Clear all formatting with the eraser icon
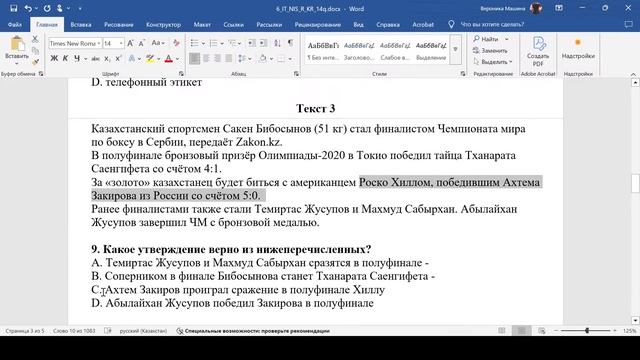Screen dimensions: 640x360 tap(176, 43)
